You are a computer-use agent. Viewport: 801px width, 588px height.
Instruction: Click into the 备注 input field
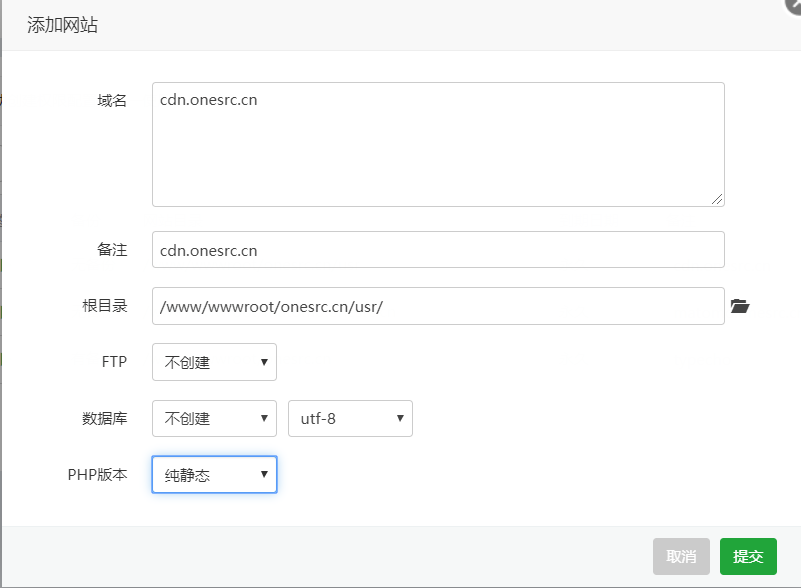[x=438, y=250]
